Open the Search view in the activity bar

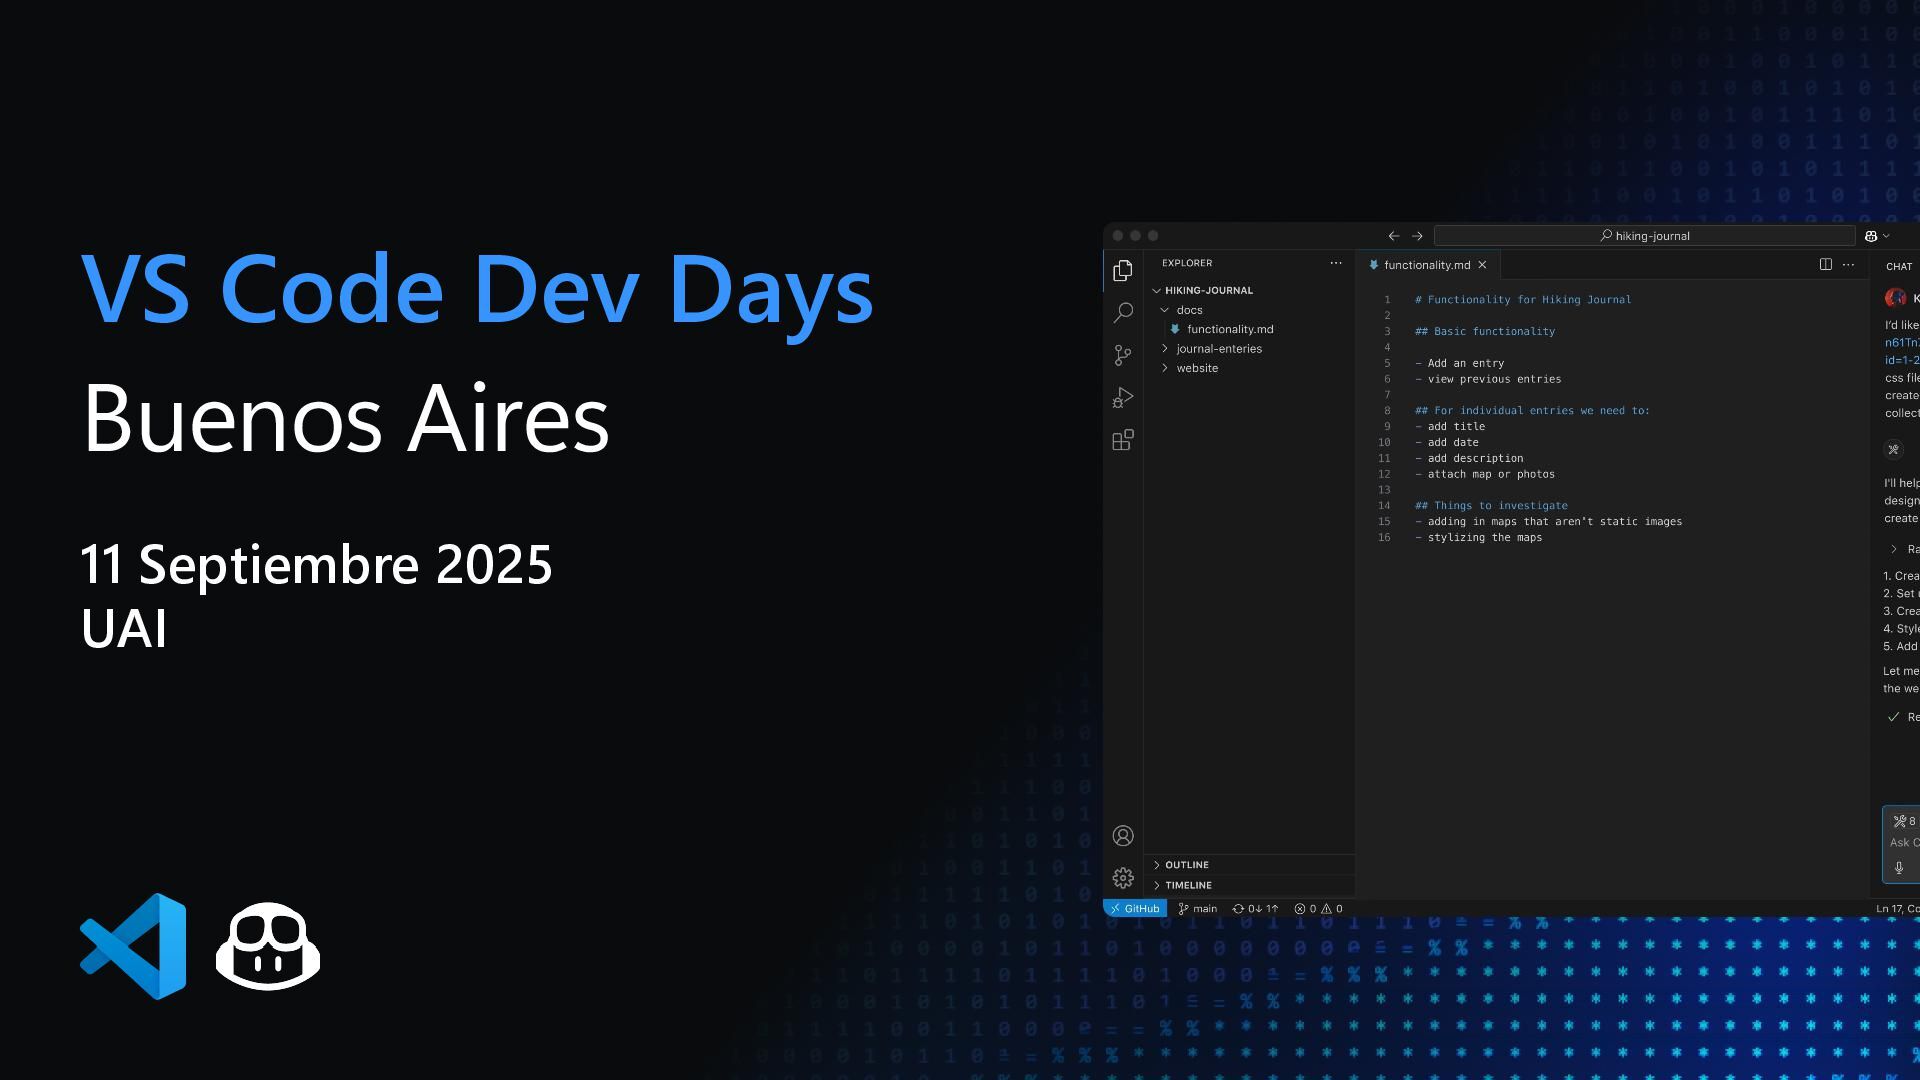click(x=1123, y=313)
